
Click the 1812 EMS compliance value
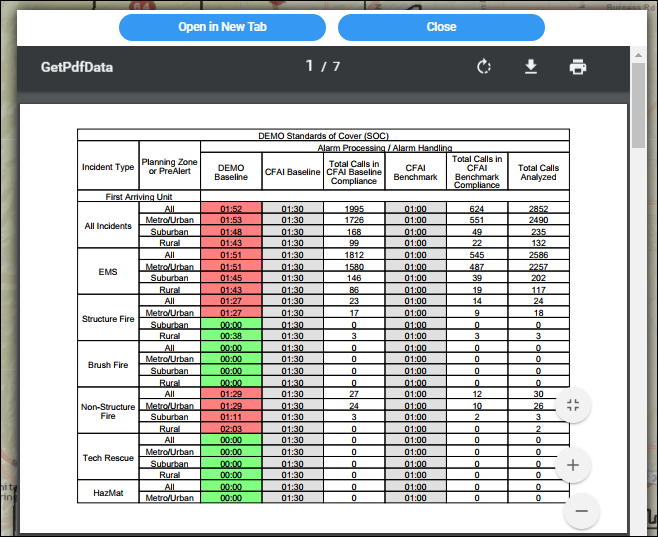pyautogui.click(x=354, y=255)
